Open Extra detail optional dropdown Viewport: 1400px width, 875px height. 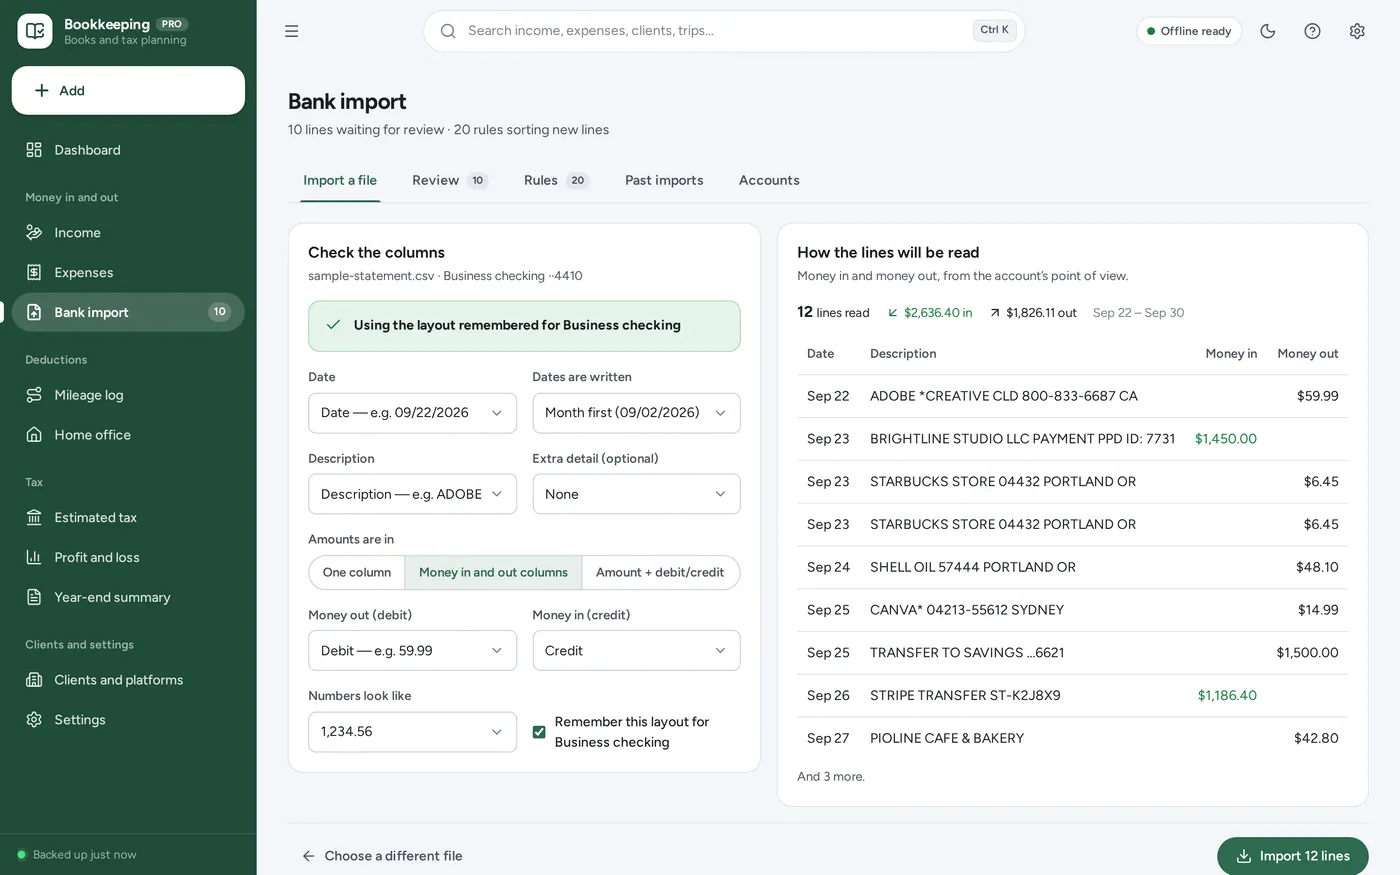(x=636, y=494)
